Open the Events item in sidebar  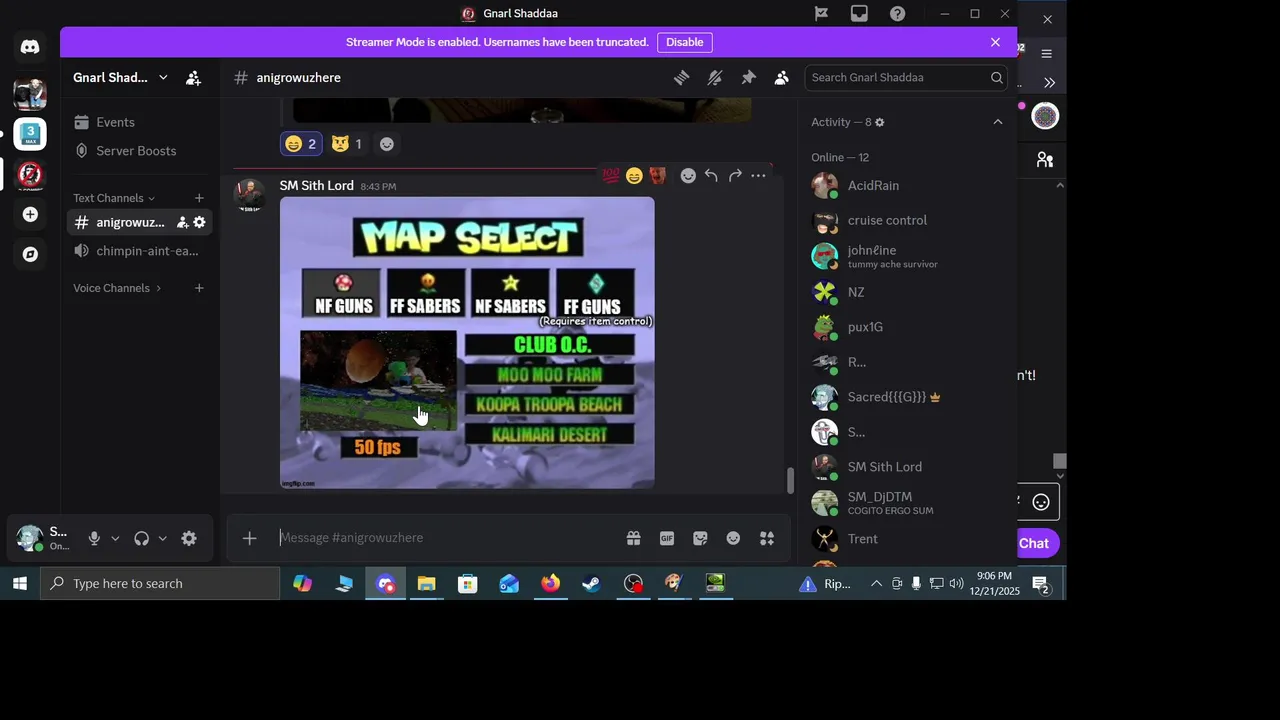point(140,122)
